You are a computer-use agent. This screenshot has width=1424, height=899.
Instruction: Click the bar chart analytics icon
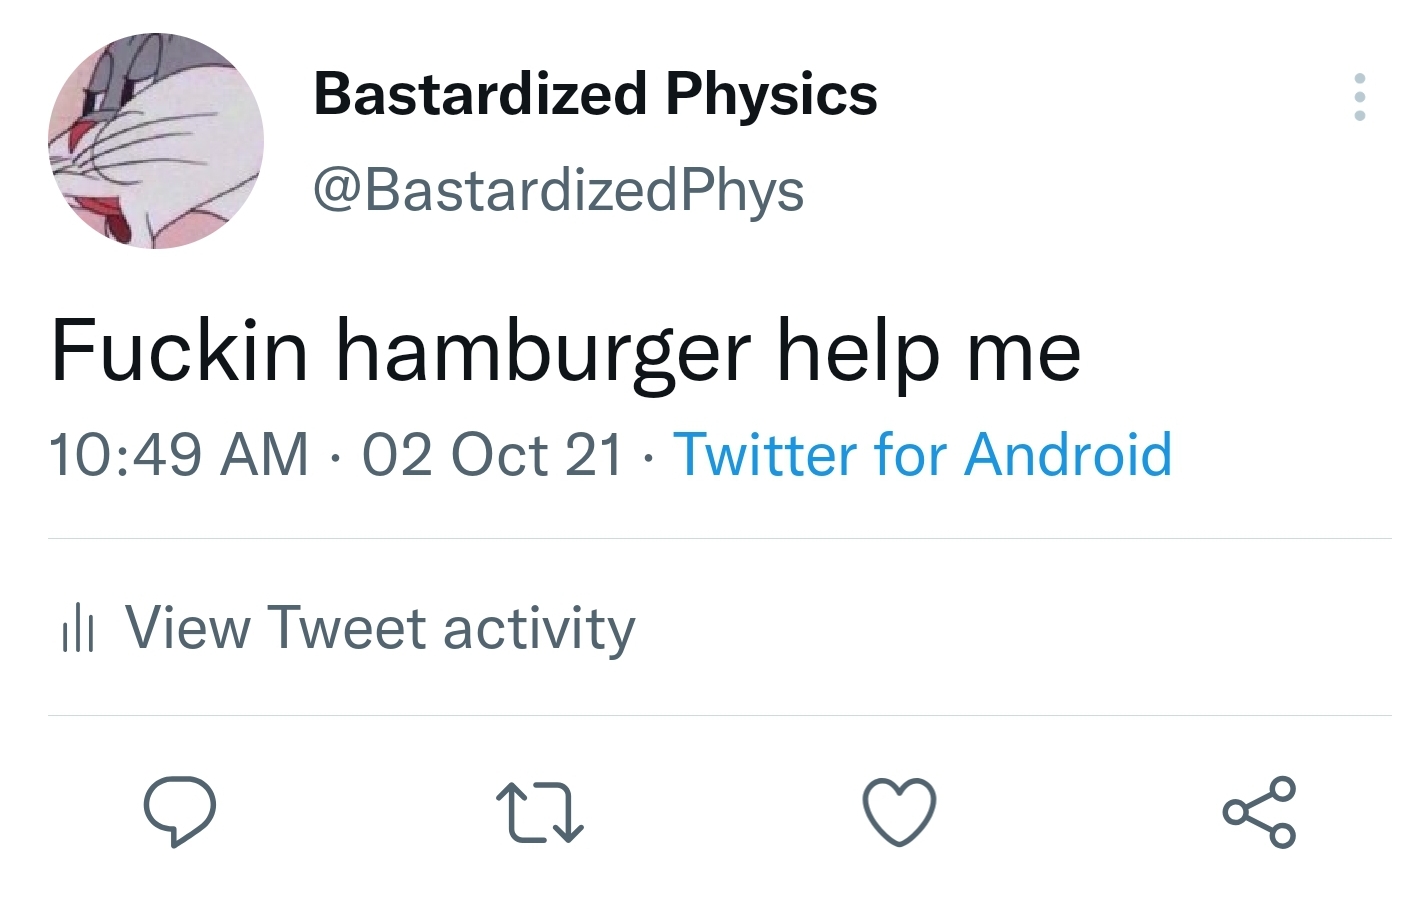pyautogui.click(x=77, y=630)
